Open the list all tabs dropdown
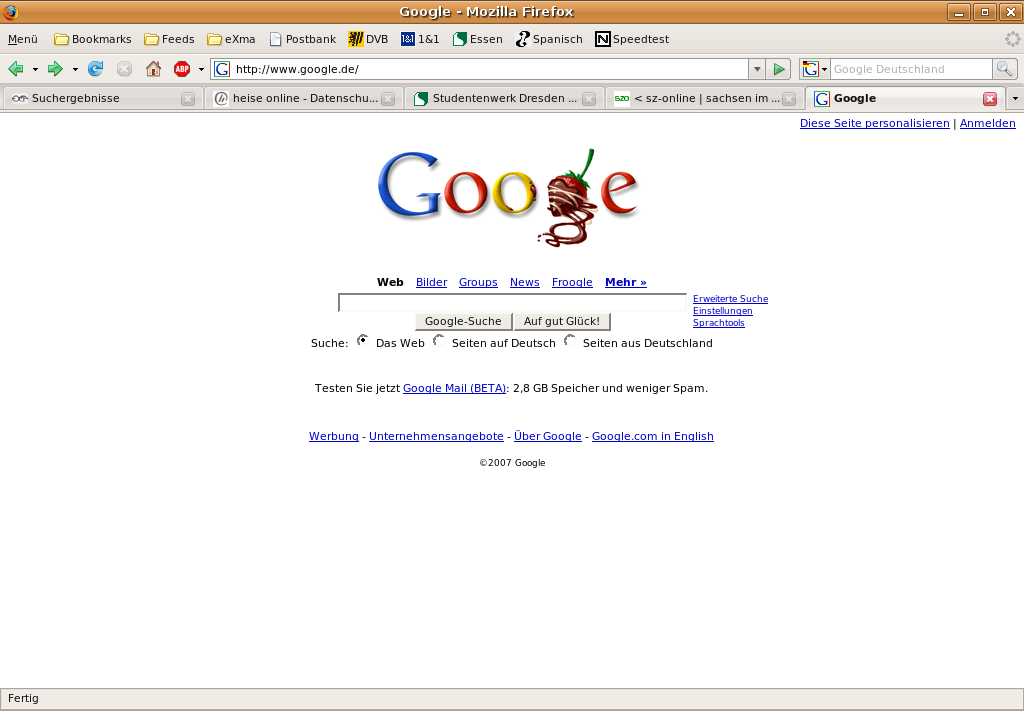Viewport: 1024px width, 711px height. point(1015,99)
